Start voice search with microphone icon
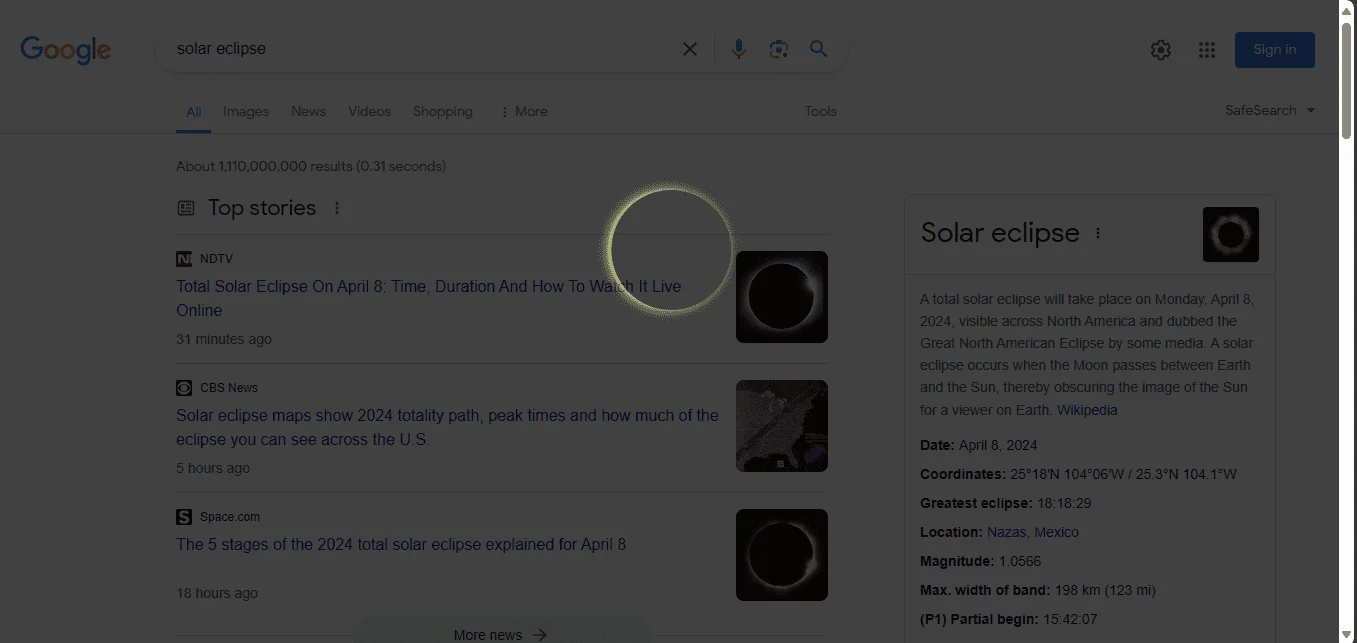Image resolution: width=1357 pixels, height=643 pixels. point(738,49)
